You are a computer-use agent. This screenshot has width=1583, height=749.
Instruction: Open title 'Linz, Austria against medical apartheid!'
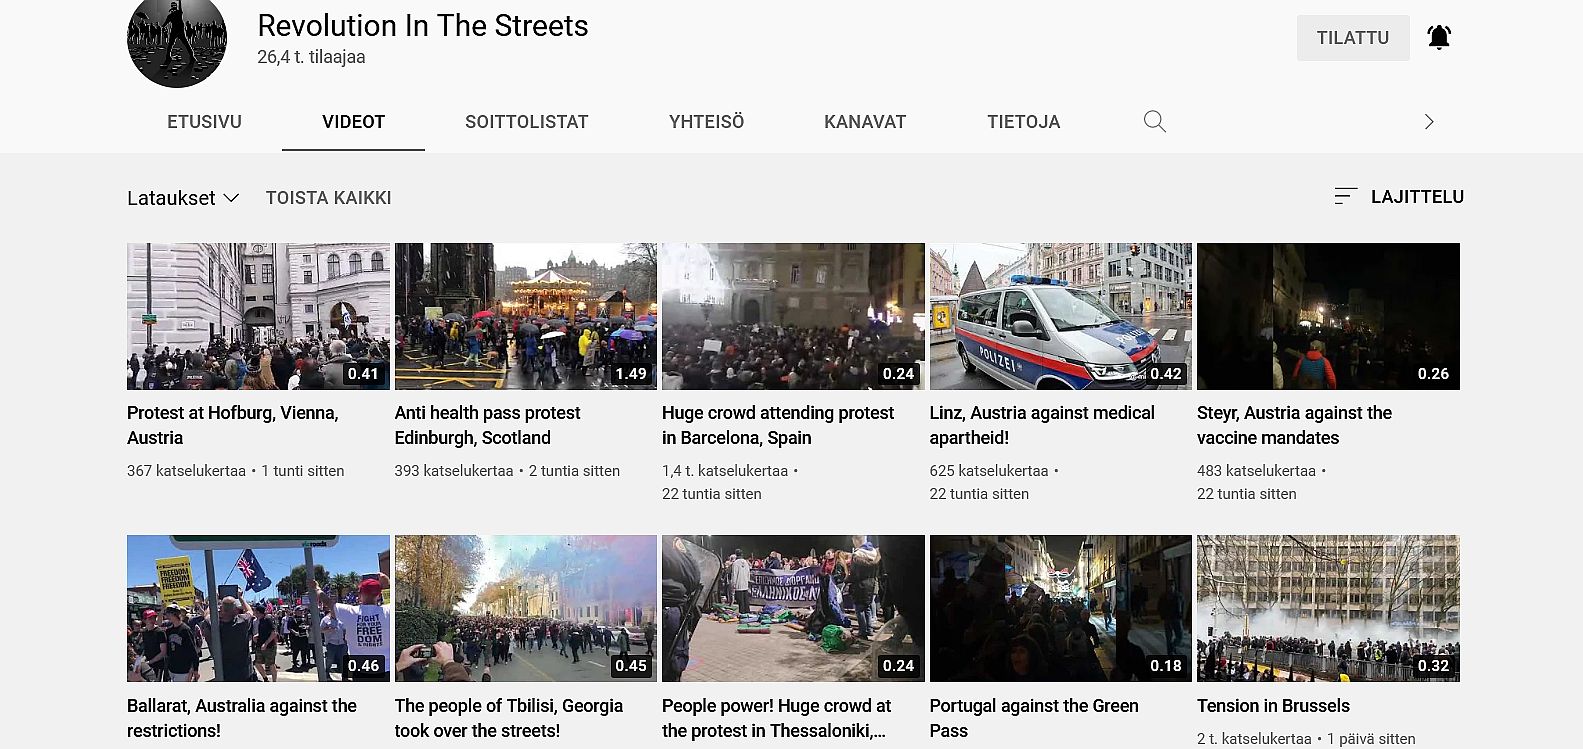pos(1042,425)
